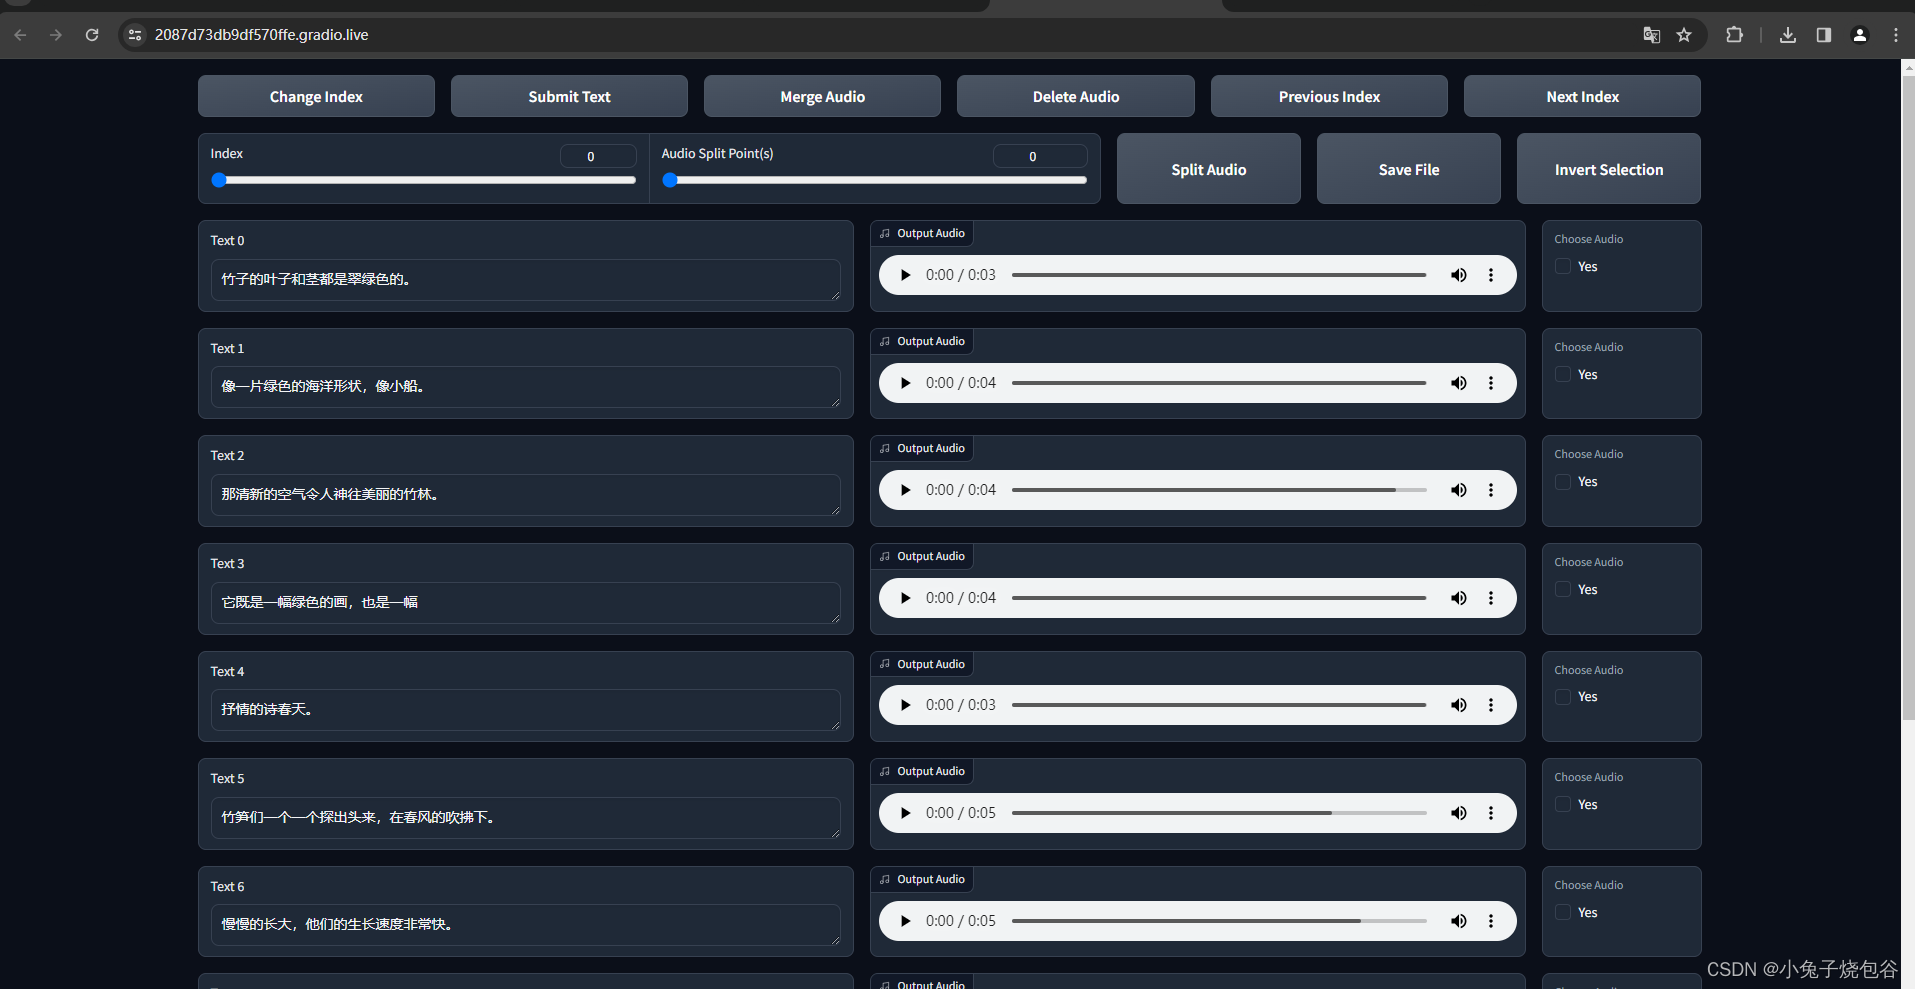Image resolution: width=1915 pixels, height=989 pixels.
Task: Click the Change Index button
Action: (x=316, y=96)
